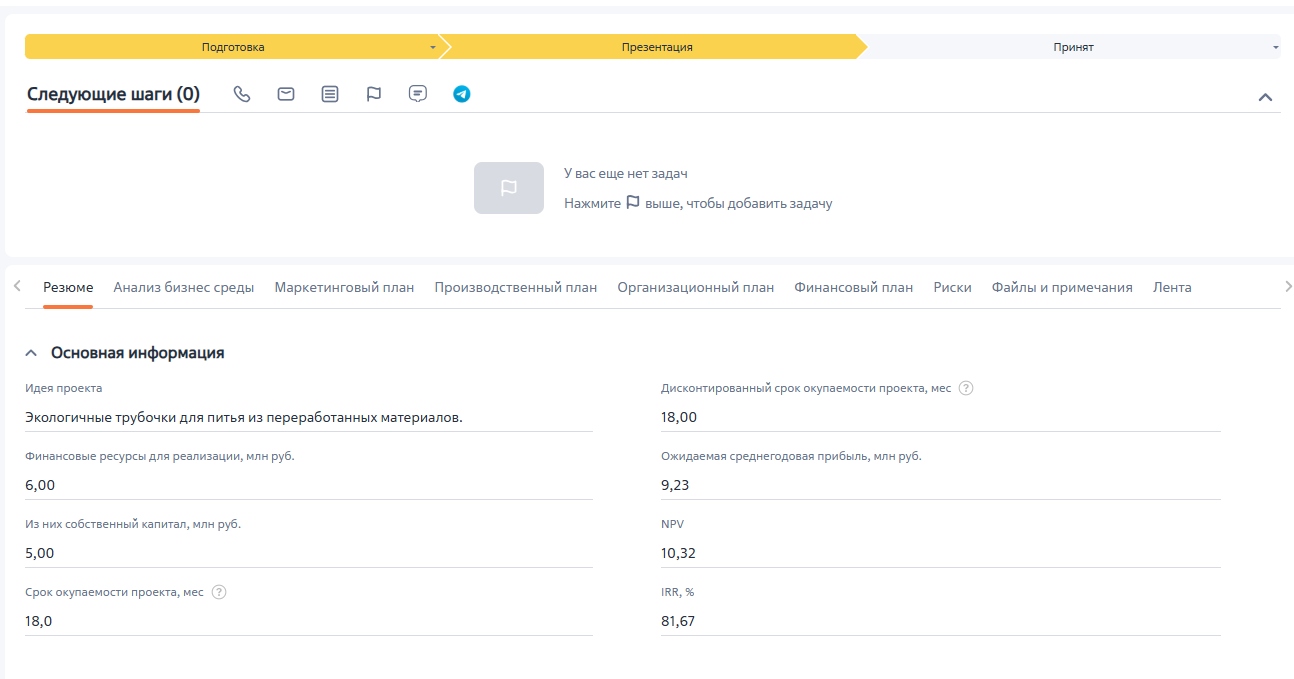Edit собственный капитал field value 5,00
Screen dimensions: 1294x679
click(309, 554)
